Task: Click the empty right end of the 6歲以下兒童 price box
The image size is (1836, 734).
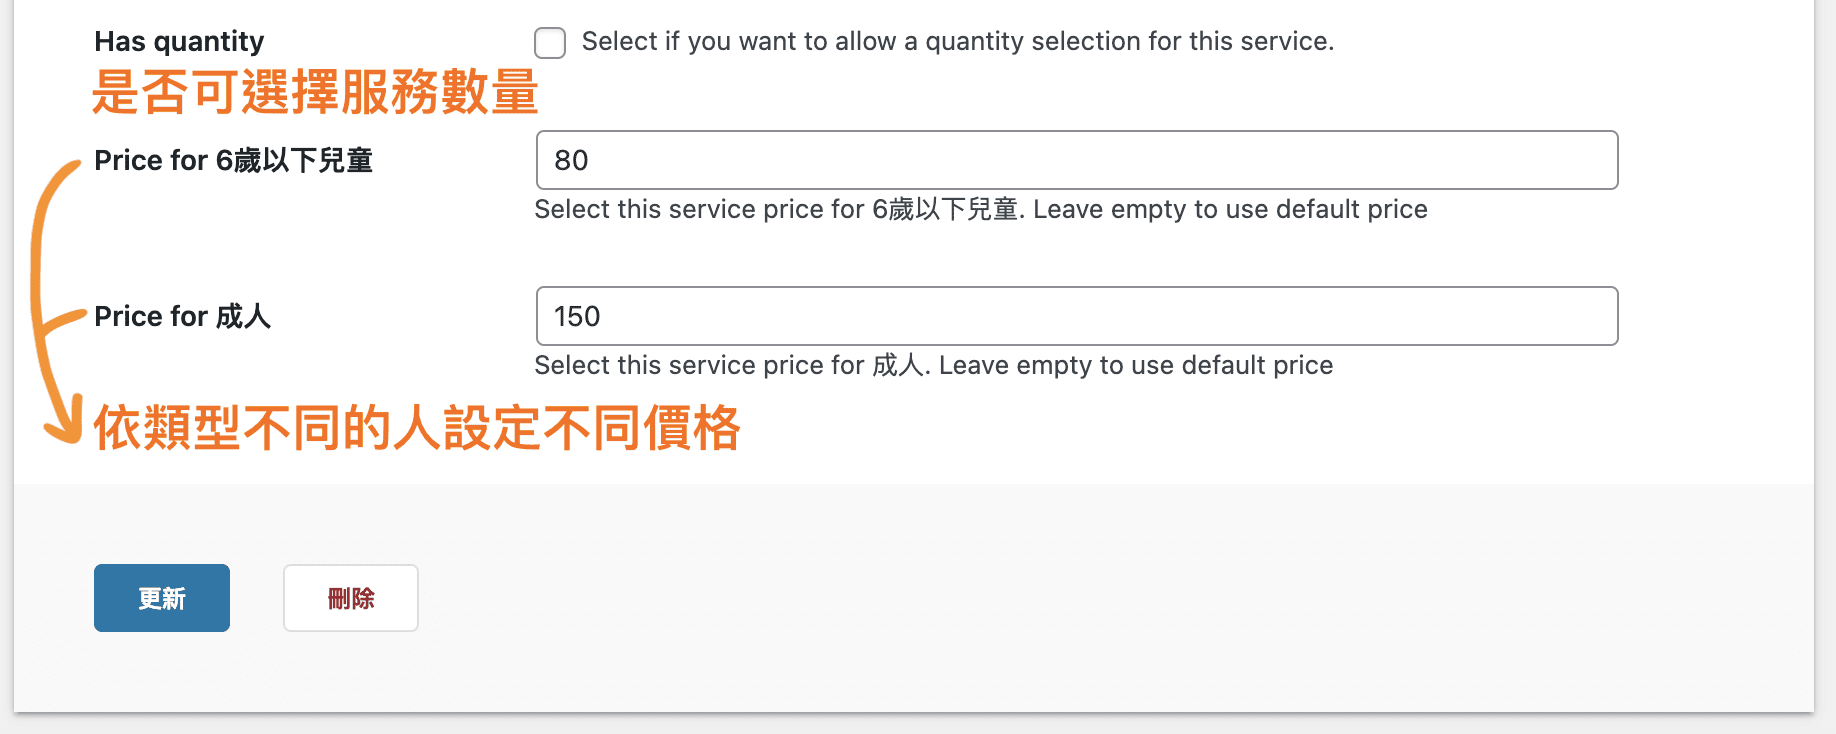Action: coord(1500,160)
